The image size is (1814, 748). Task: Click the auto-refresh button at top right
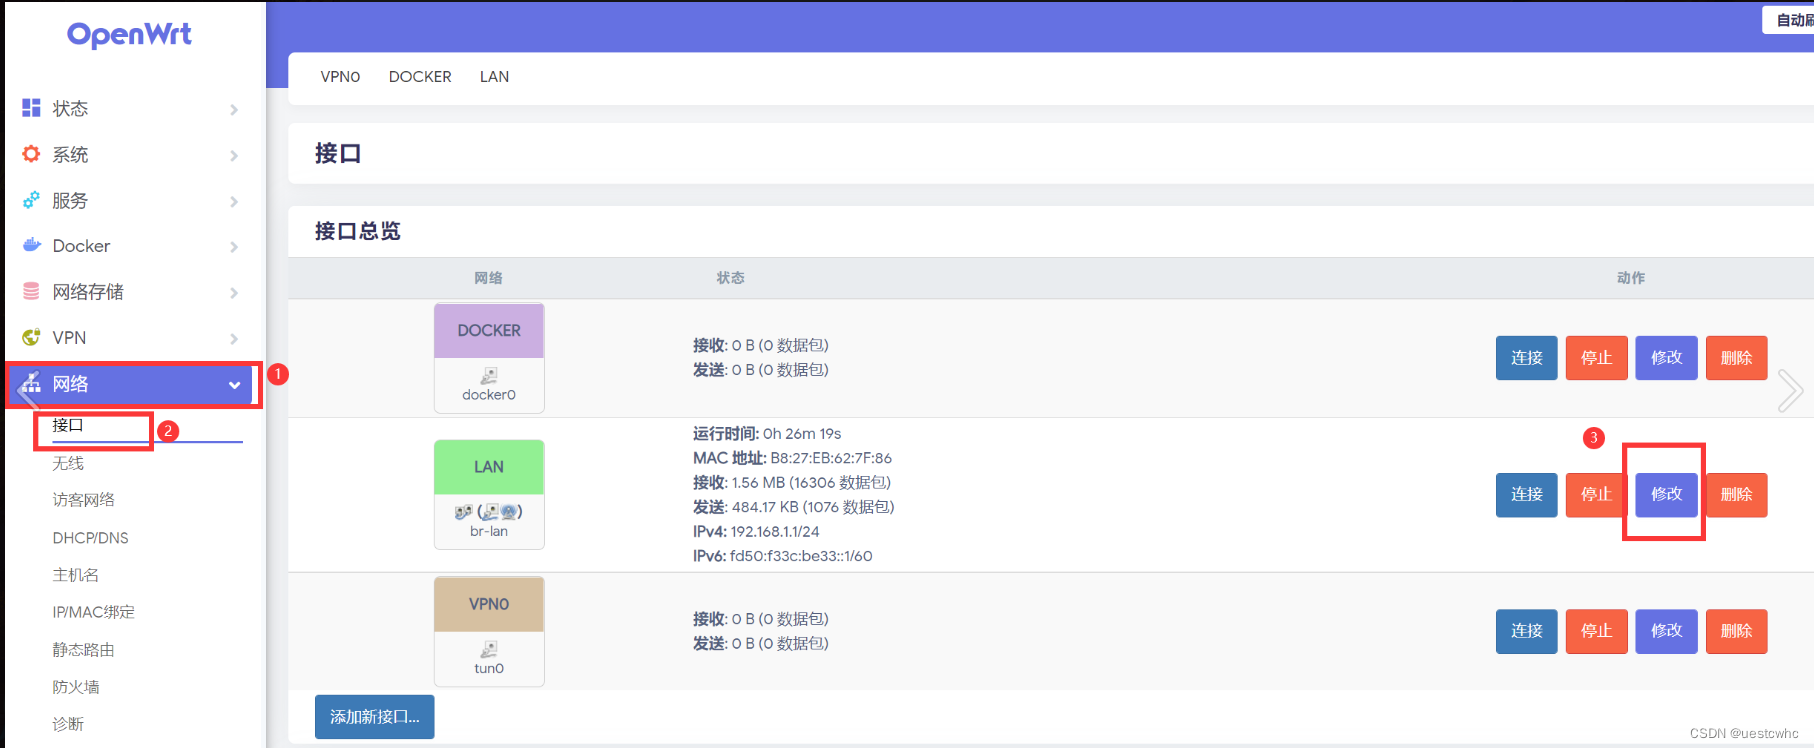coord(1789,20)
